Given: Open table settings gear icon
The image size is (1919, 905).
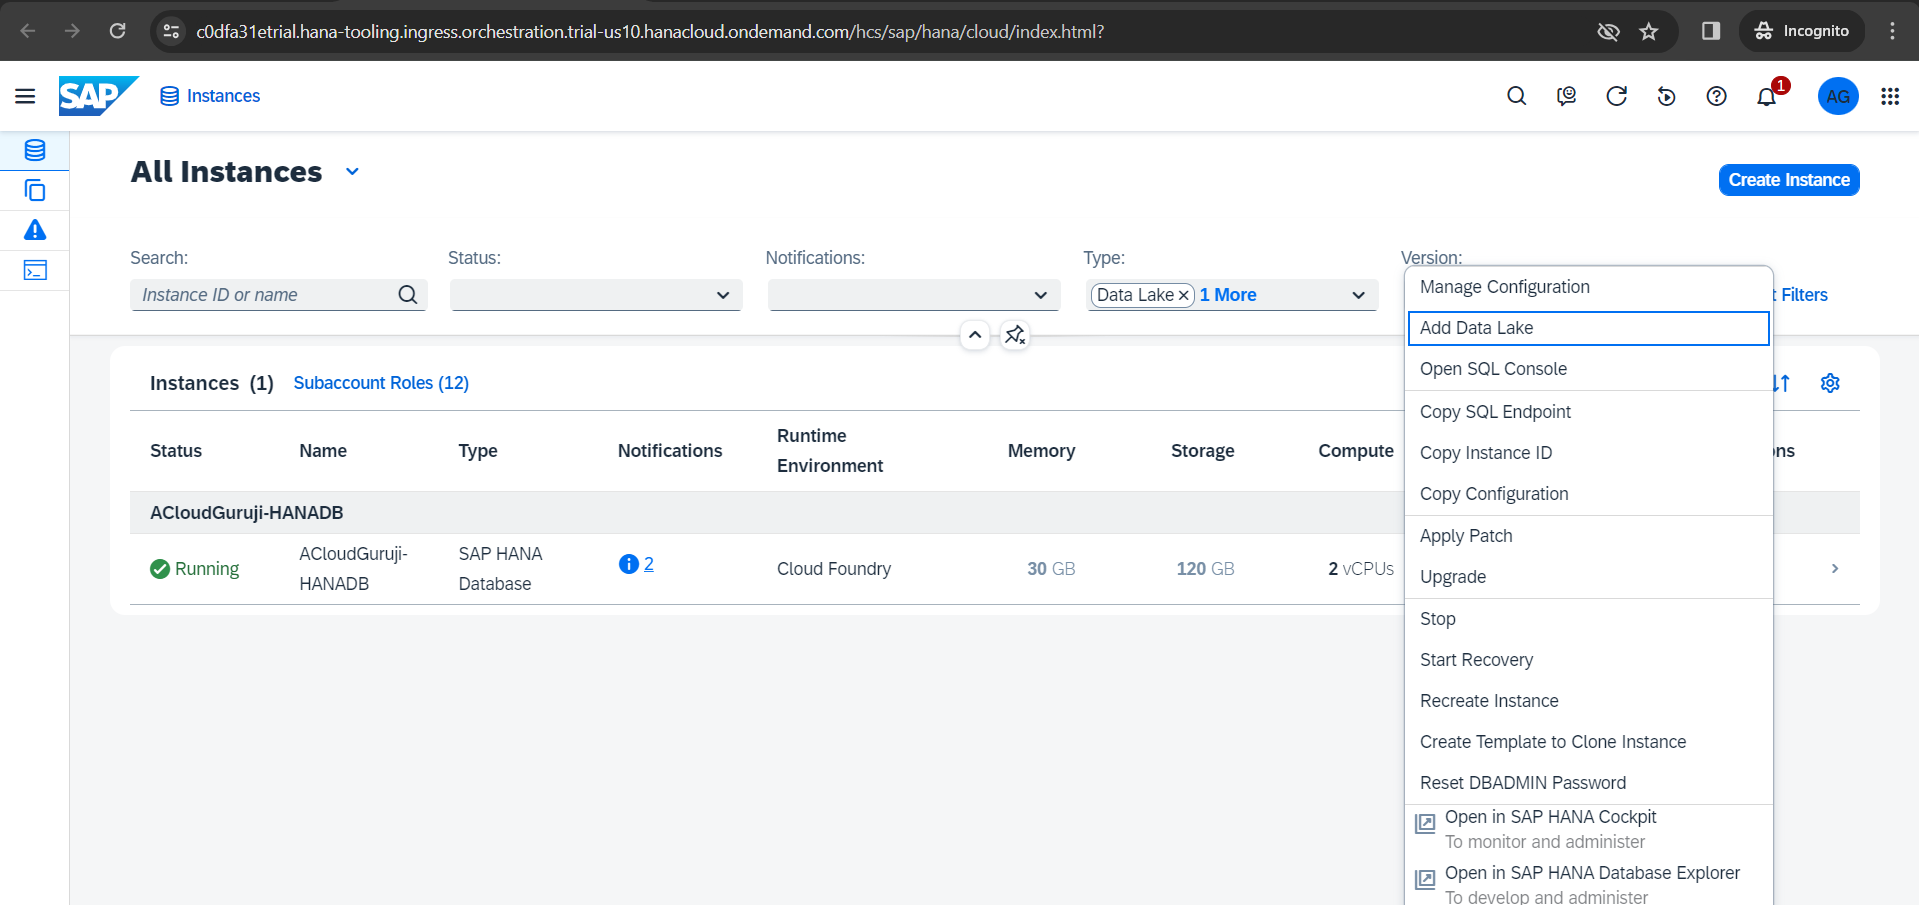Looking at the screenshot, I should click(x=1830, y=383).
